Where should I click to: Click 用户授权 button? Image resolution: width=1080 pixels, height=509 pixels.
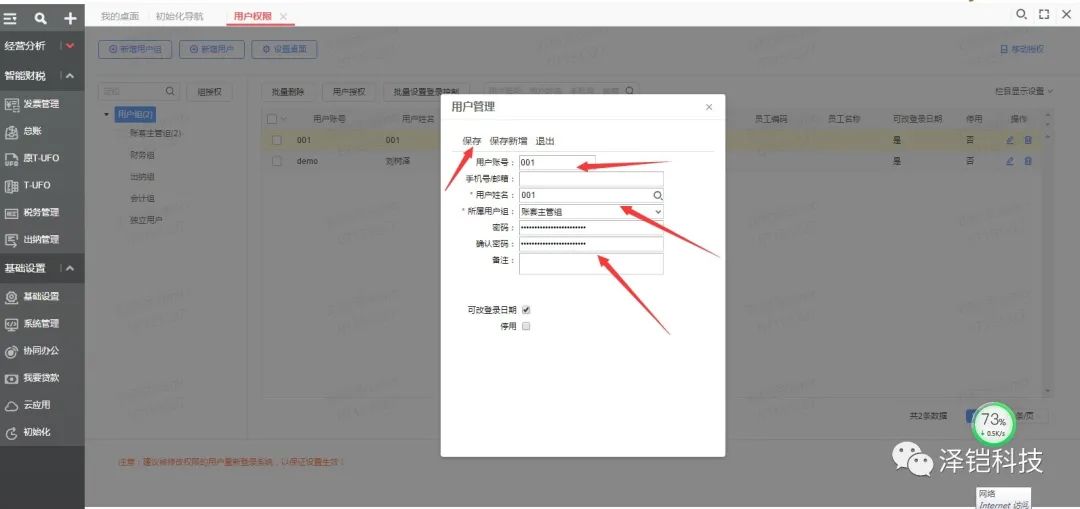point(349,92)
